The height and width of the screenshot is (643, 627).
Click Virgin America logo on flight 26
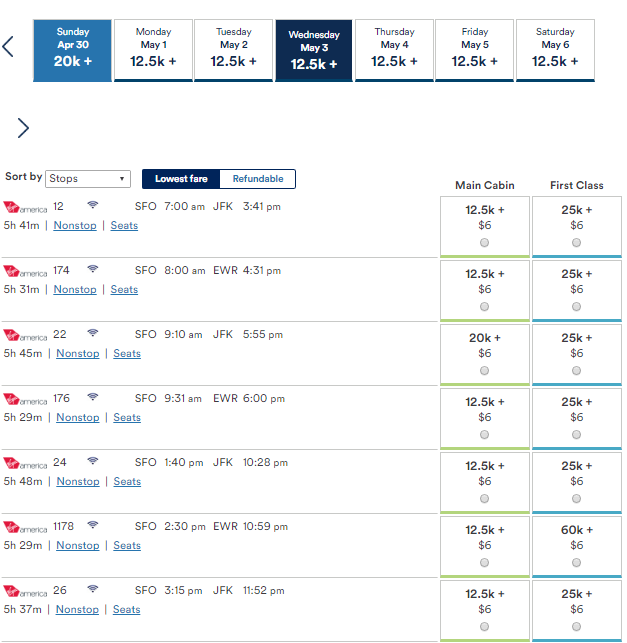(25, 591)
